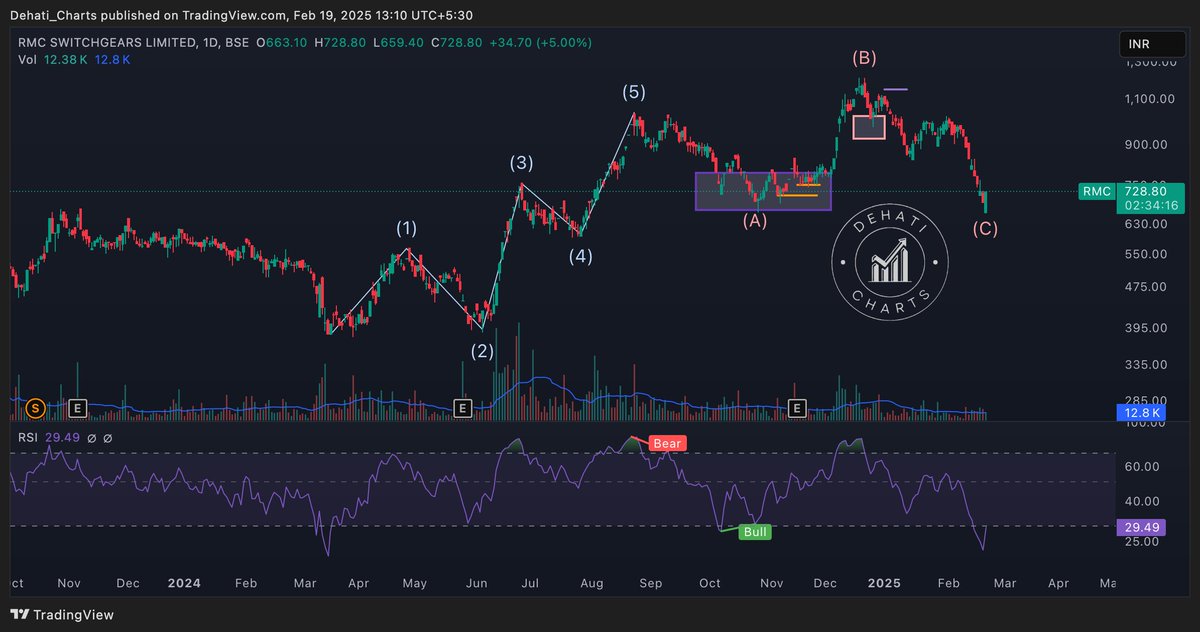This screenshot has height=632, width=1200.
Task: Click the 395.00 price axis level
Action: pyautogui.click(x=1145, y=329)
